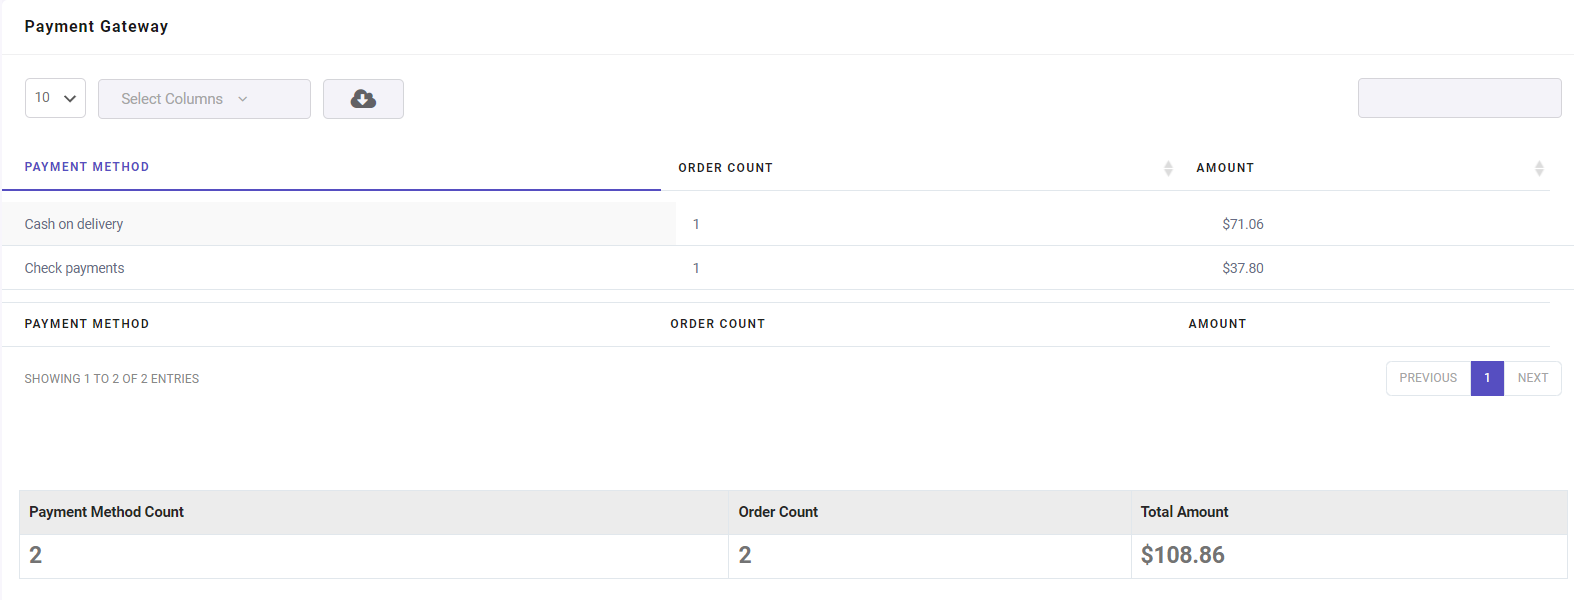The height and width of the screenshot is (600, 1574).
Task: Click the Total Amount value $108.86
Action: click(1183, 555)
